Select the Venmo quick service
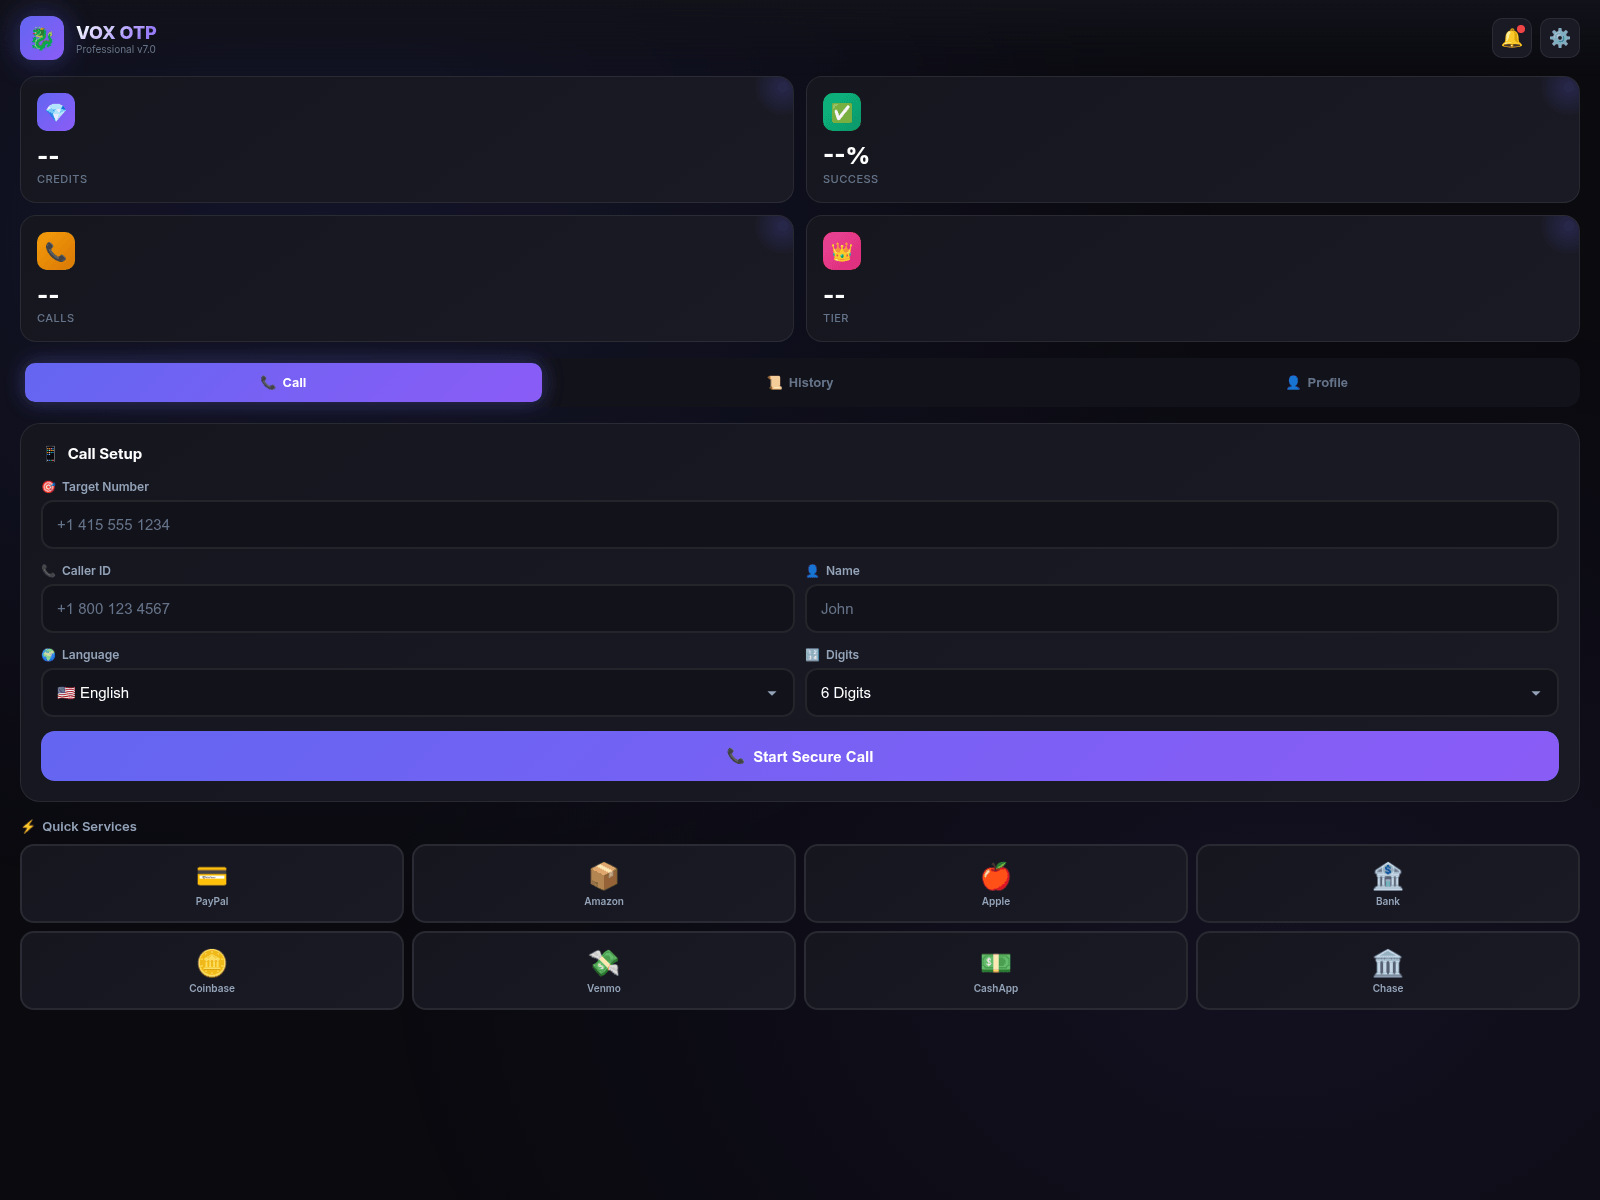Screen dimensions: 1600x1200 604,970
